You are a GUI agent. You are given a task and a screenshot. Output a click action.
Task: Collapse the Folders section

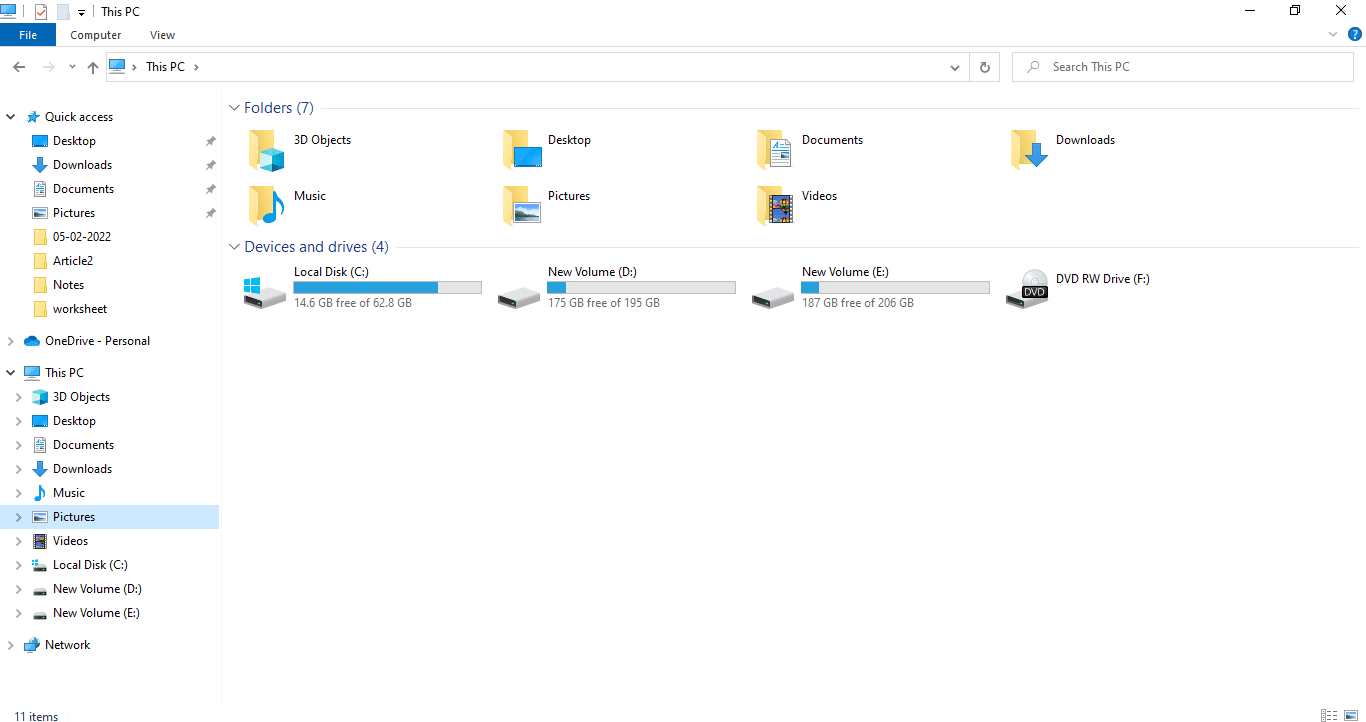pyautogui.click(x=234, y=107)
